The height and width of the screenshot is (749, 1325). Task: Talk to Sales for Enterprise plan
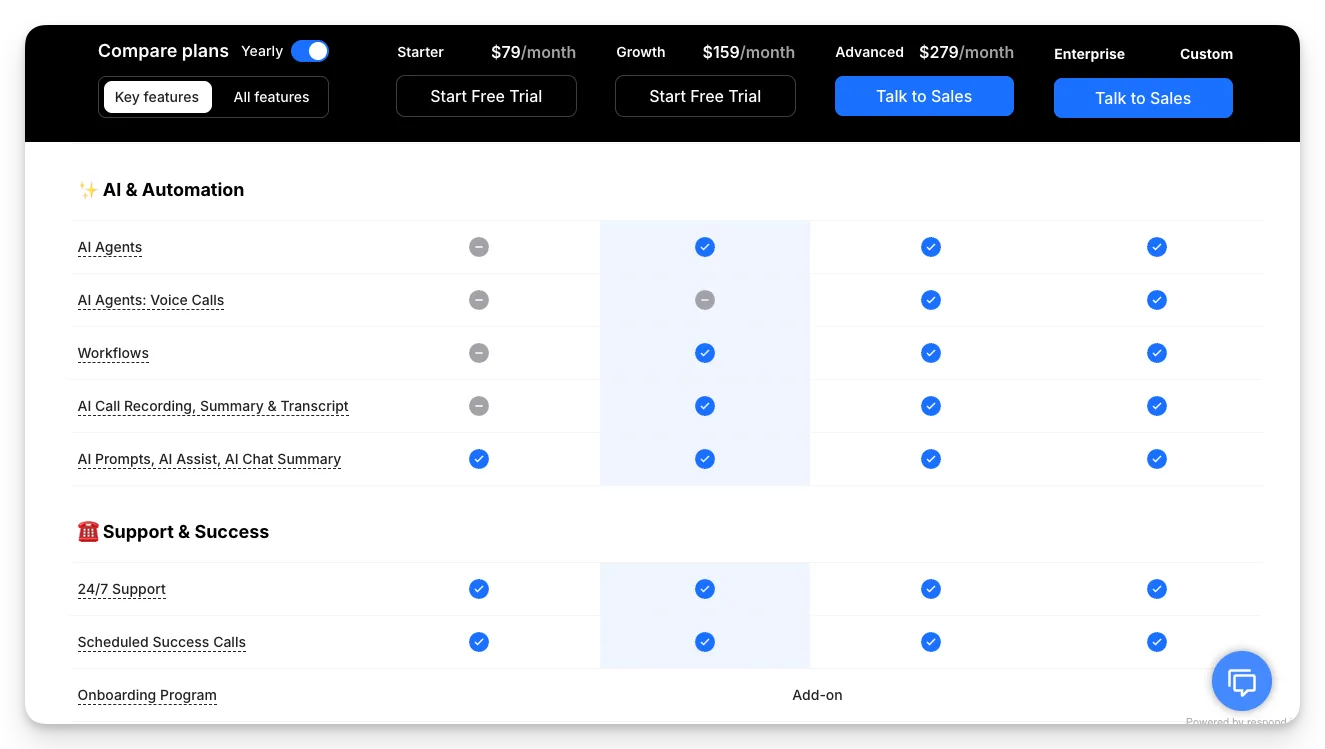[1143, 98]
